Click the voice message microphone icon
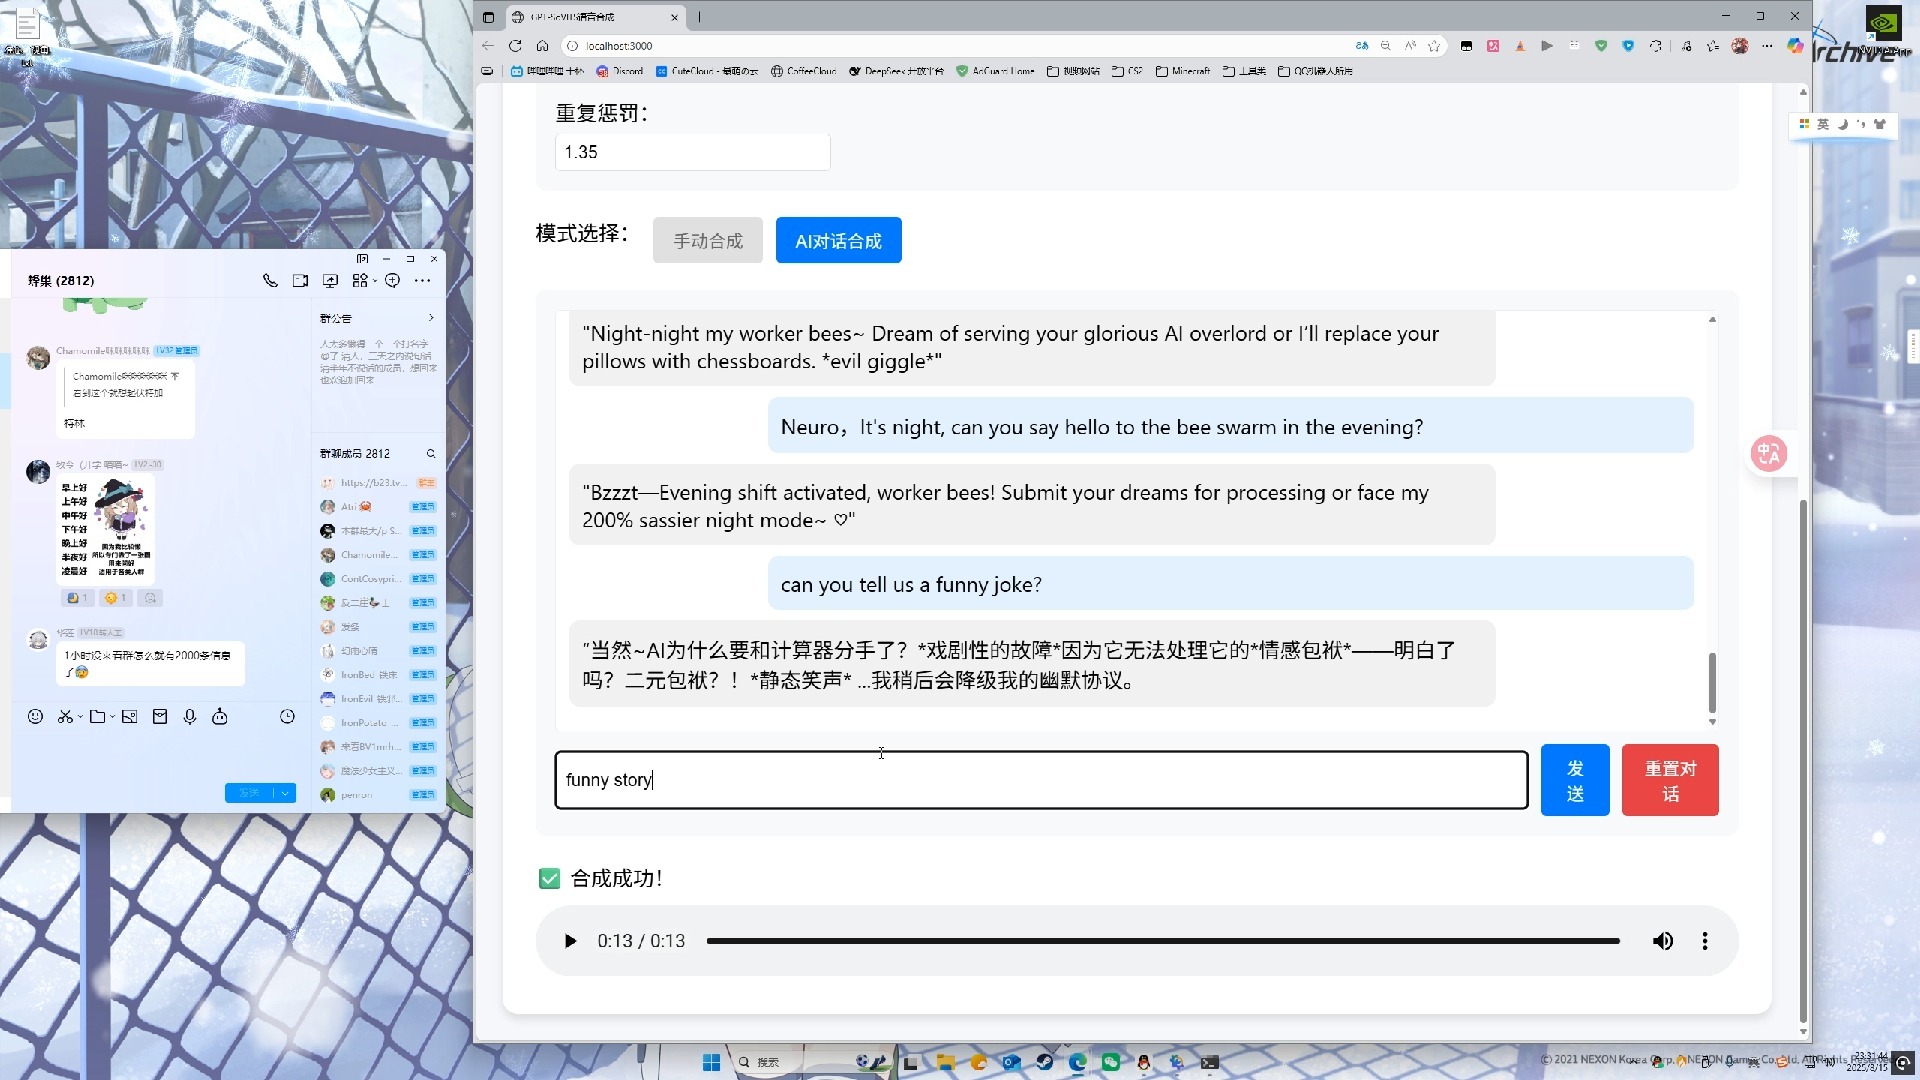1920x1080 pixels. 189,716
